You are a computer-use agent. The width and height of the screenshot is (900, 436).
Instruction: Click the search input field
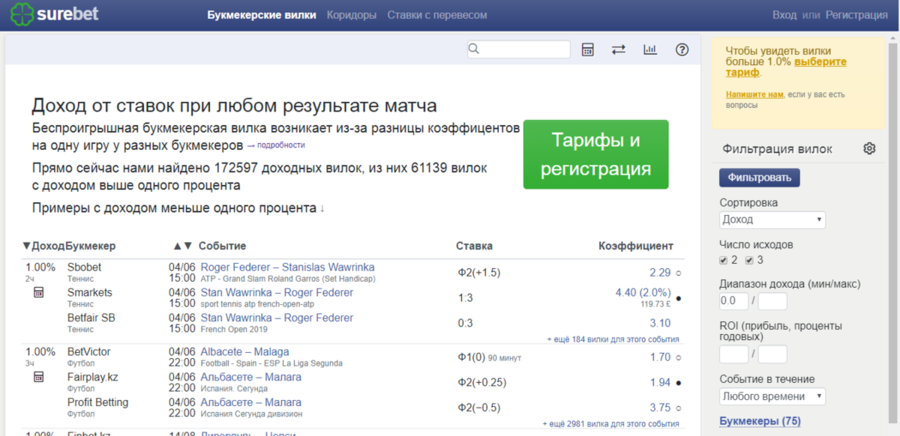(x=518, y=49)
